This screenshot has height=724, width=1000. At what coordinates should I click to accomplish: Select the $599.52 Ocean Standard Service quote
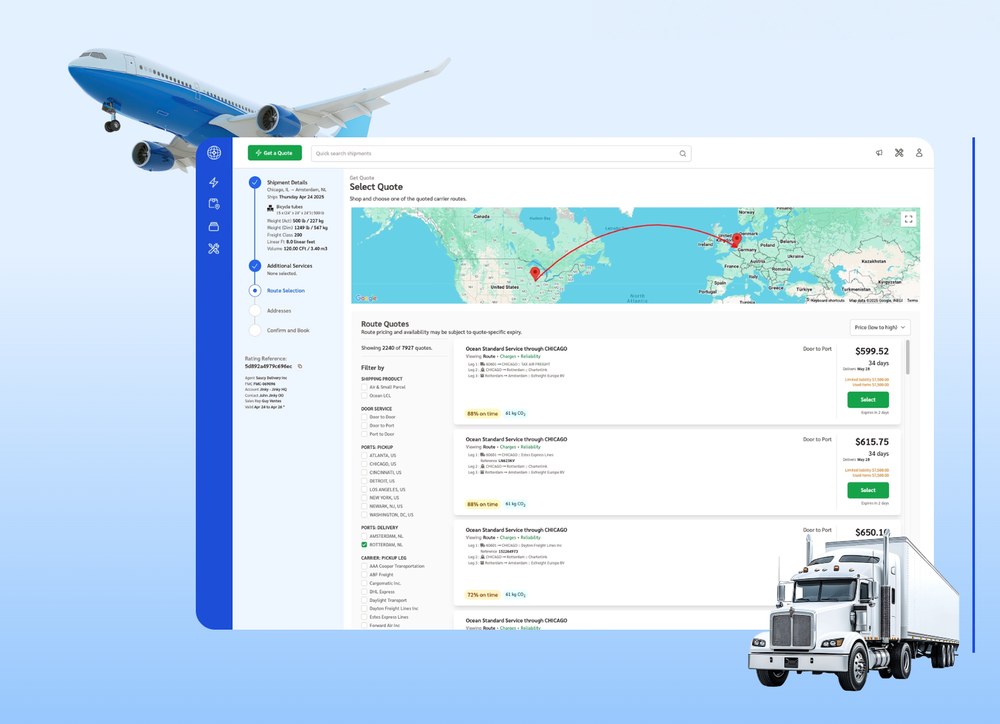point(867,398)
